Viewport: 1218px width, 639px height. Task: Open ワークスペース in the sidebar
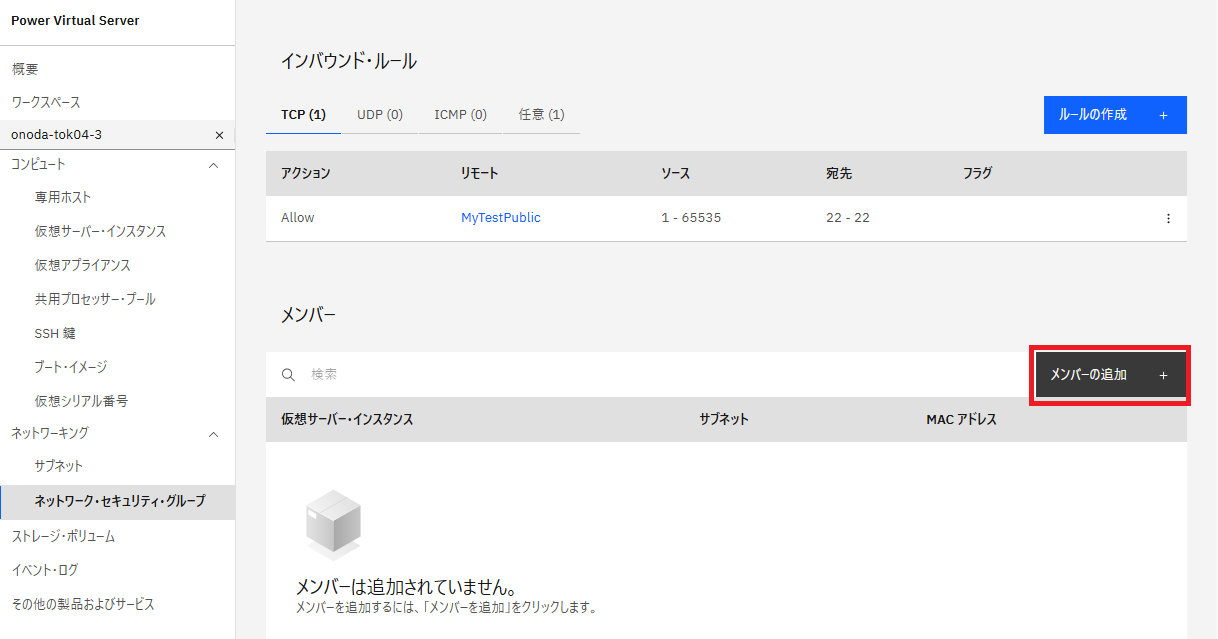click(46, 102)
